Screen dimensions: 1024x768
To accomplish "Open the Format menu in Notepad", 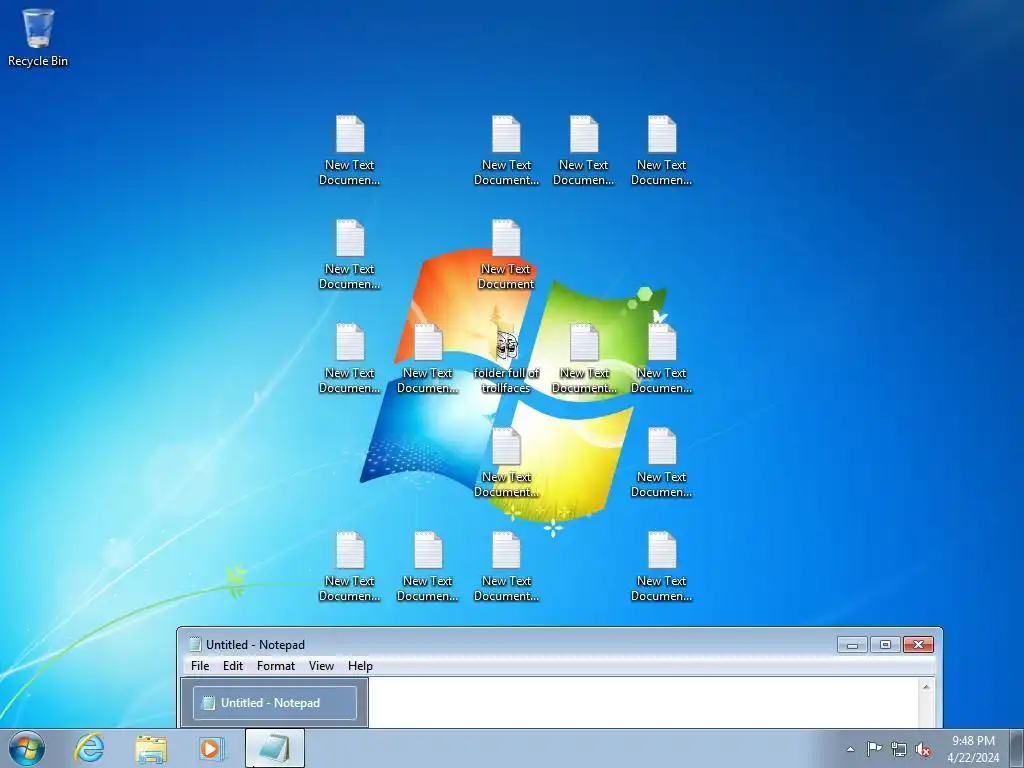I will tap(276, 665).
